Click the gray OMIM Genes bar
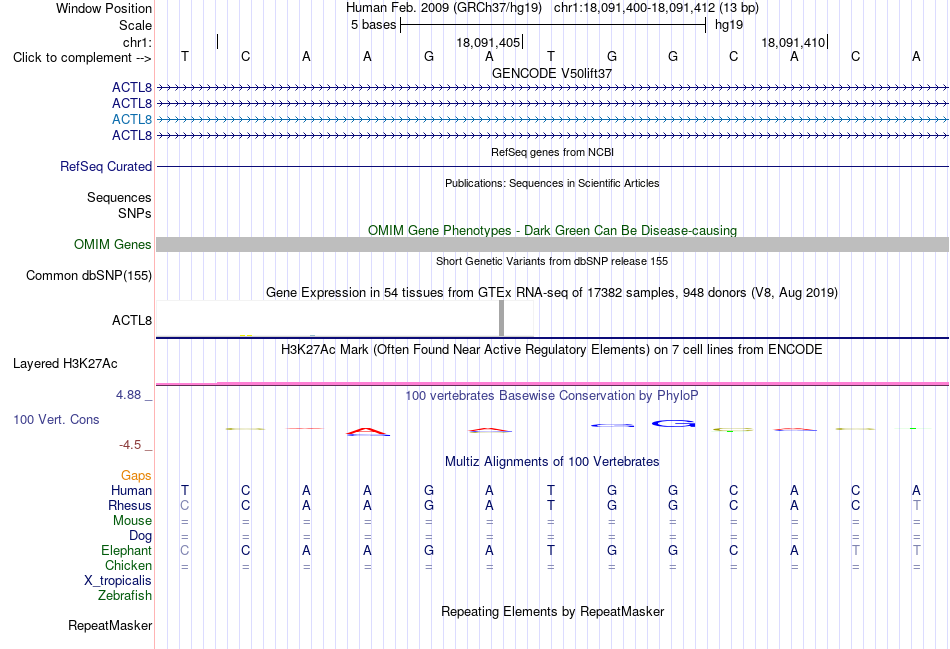This screenshot has height=649, width=950. pos(552,244)
